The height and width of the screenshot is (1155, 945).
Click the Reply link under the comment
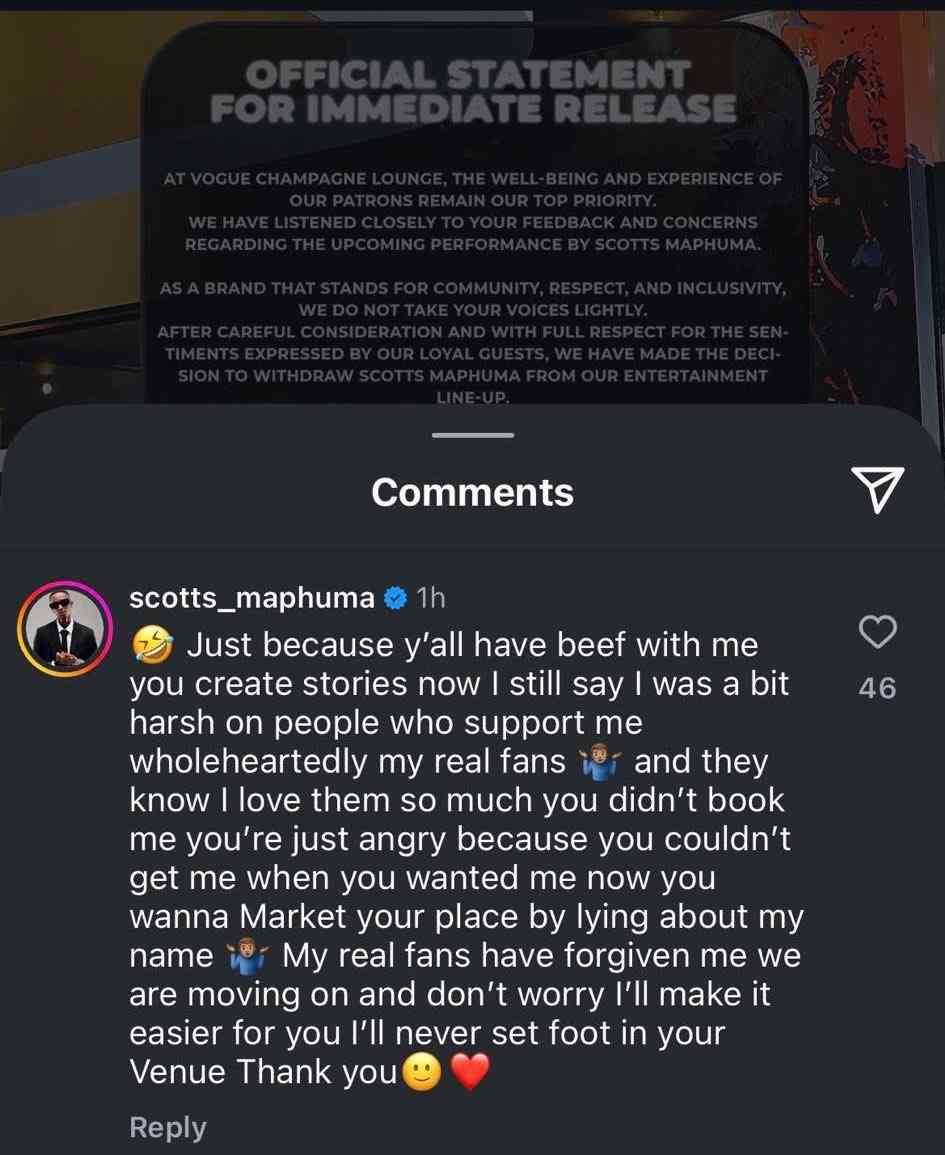point(168,1127)
